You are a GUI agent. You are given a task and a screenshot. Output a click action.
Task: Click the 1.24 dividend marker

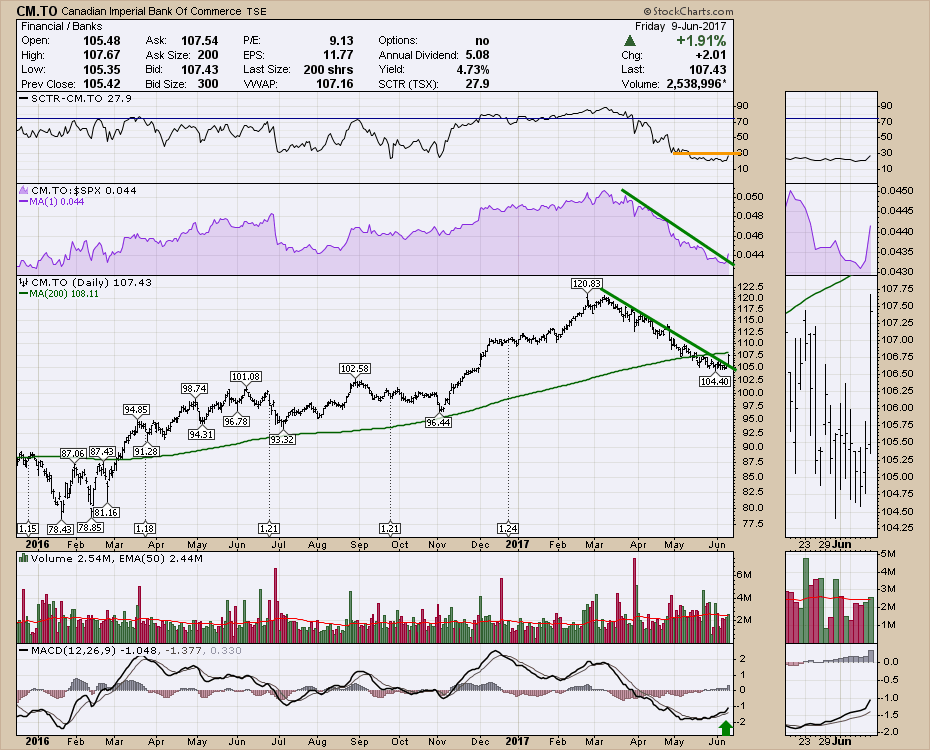click(x=508, y=528)
